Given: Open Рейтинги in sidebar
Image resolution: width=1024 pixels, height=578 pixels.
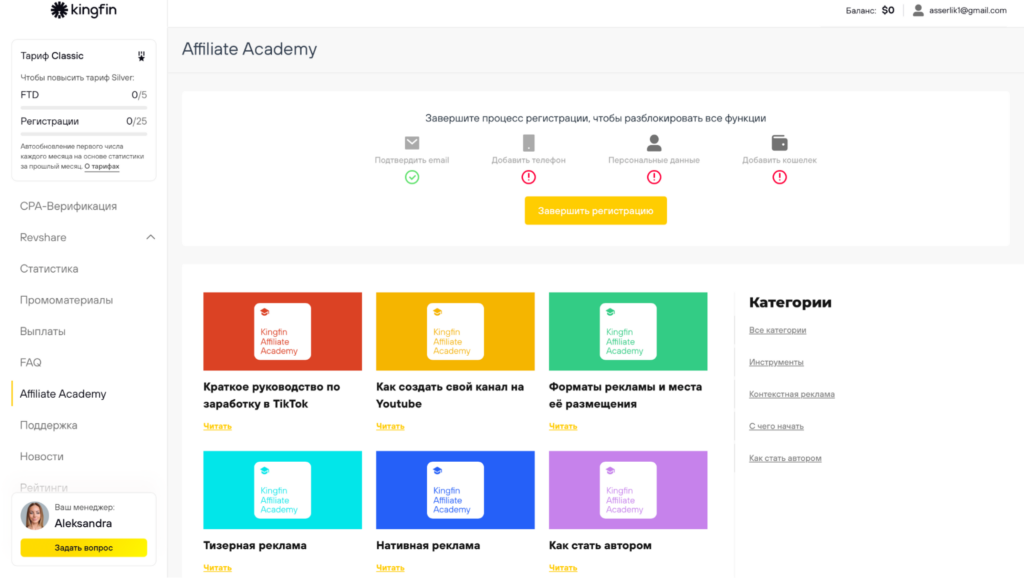Looking at the screenshot, I should [x=44, y=487].
